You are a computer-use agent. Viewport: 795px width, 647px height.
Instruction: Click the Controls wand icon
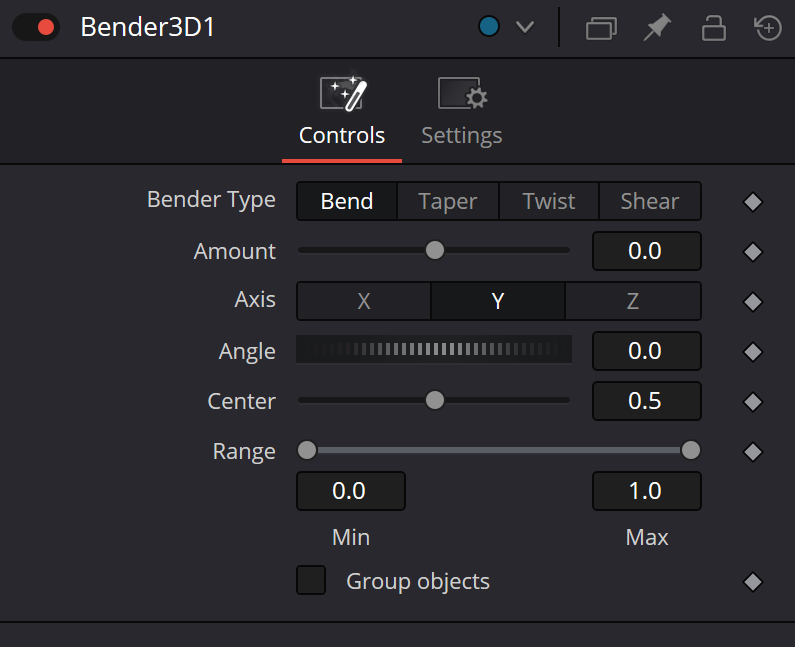pos(343,93)
